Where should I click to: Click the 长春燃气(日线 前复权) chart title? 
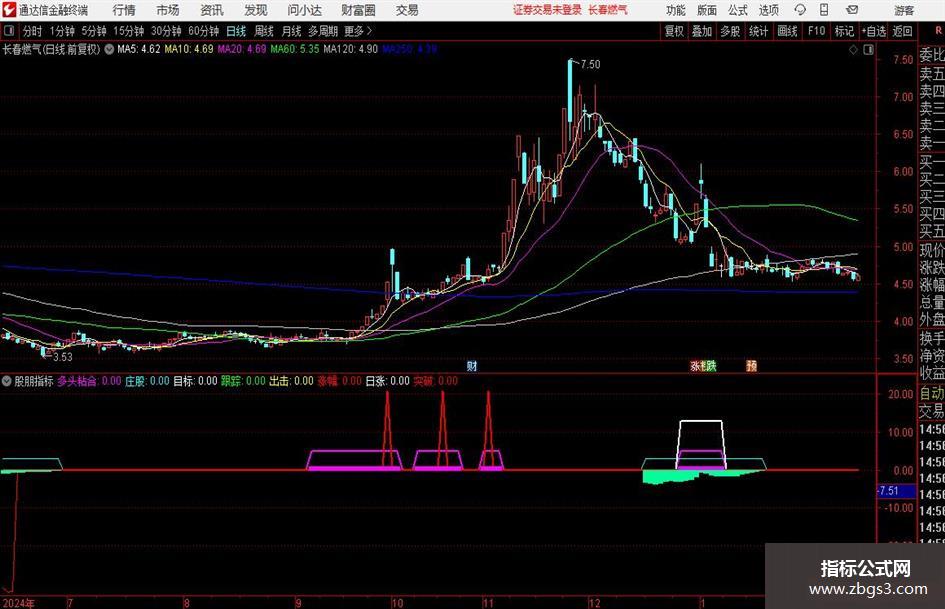tap(51, 49)
